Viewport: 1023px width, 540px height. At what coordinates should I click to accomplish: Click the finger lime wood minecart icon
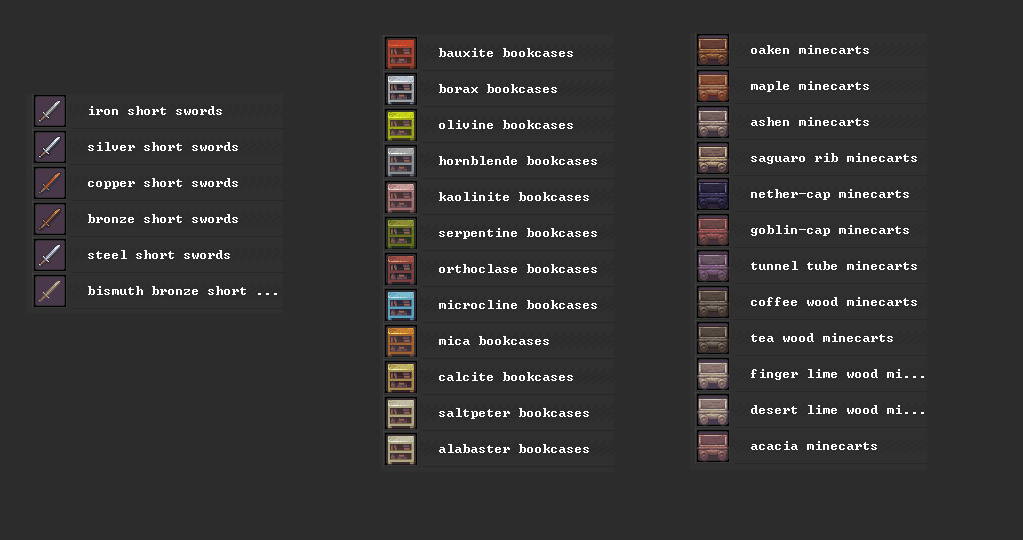(712, 374)
